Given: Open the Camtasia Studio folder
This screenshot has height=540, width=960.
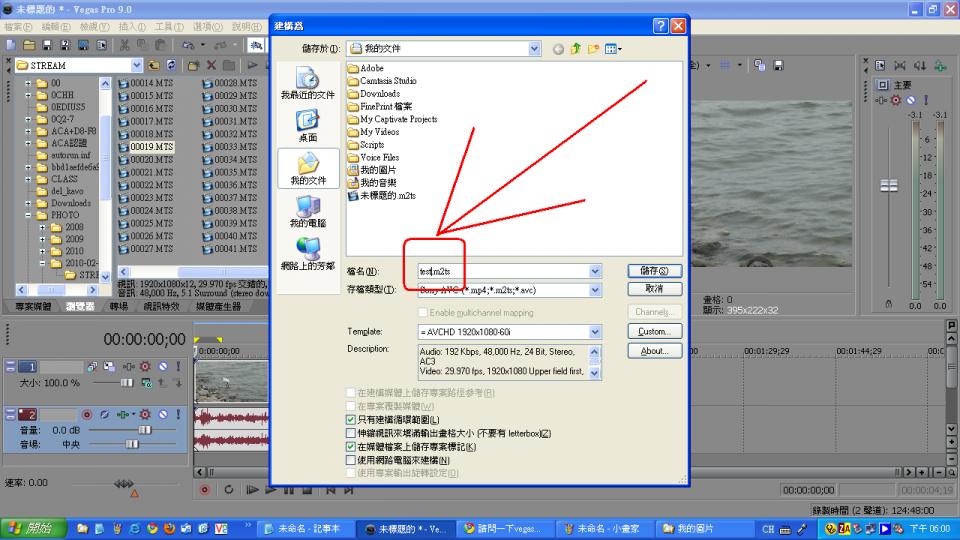Looking at the screenshot, I should click(387, 81).
